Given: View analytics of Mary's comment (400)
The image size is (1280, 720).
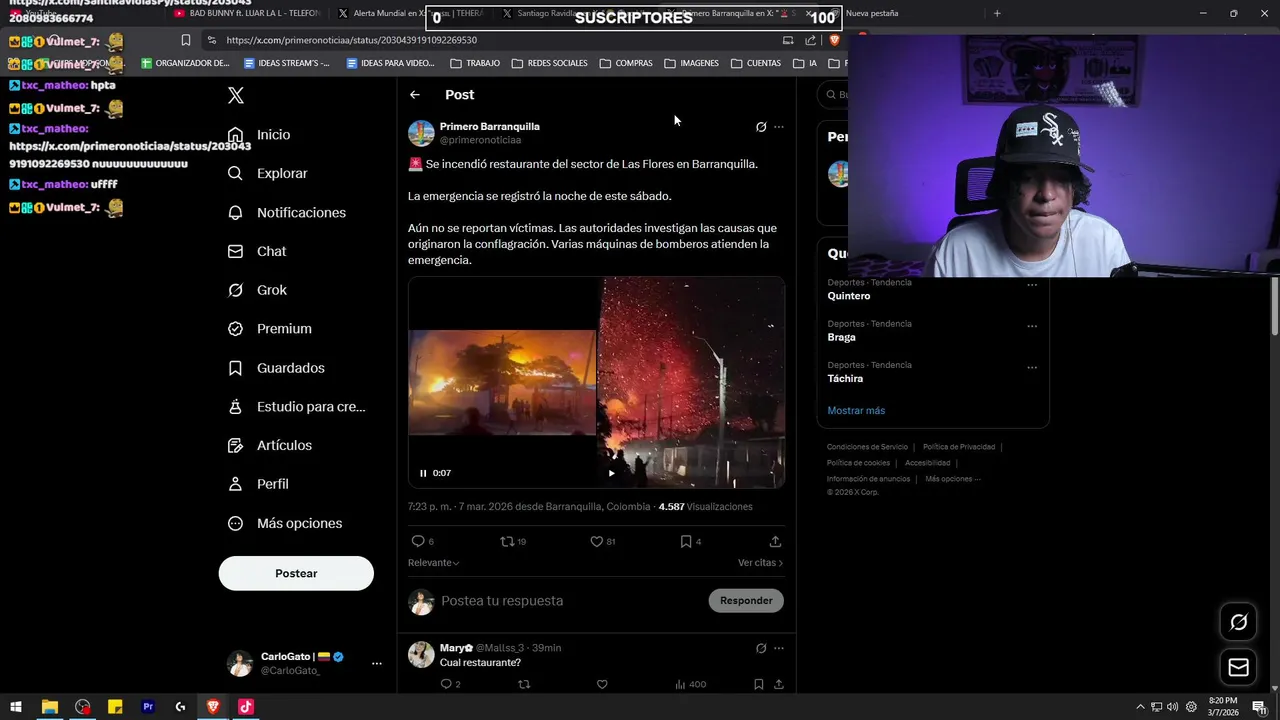Looking at the screenshot, I should coord(690,685).
